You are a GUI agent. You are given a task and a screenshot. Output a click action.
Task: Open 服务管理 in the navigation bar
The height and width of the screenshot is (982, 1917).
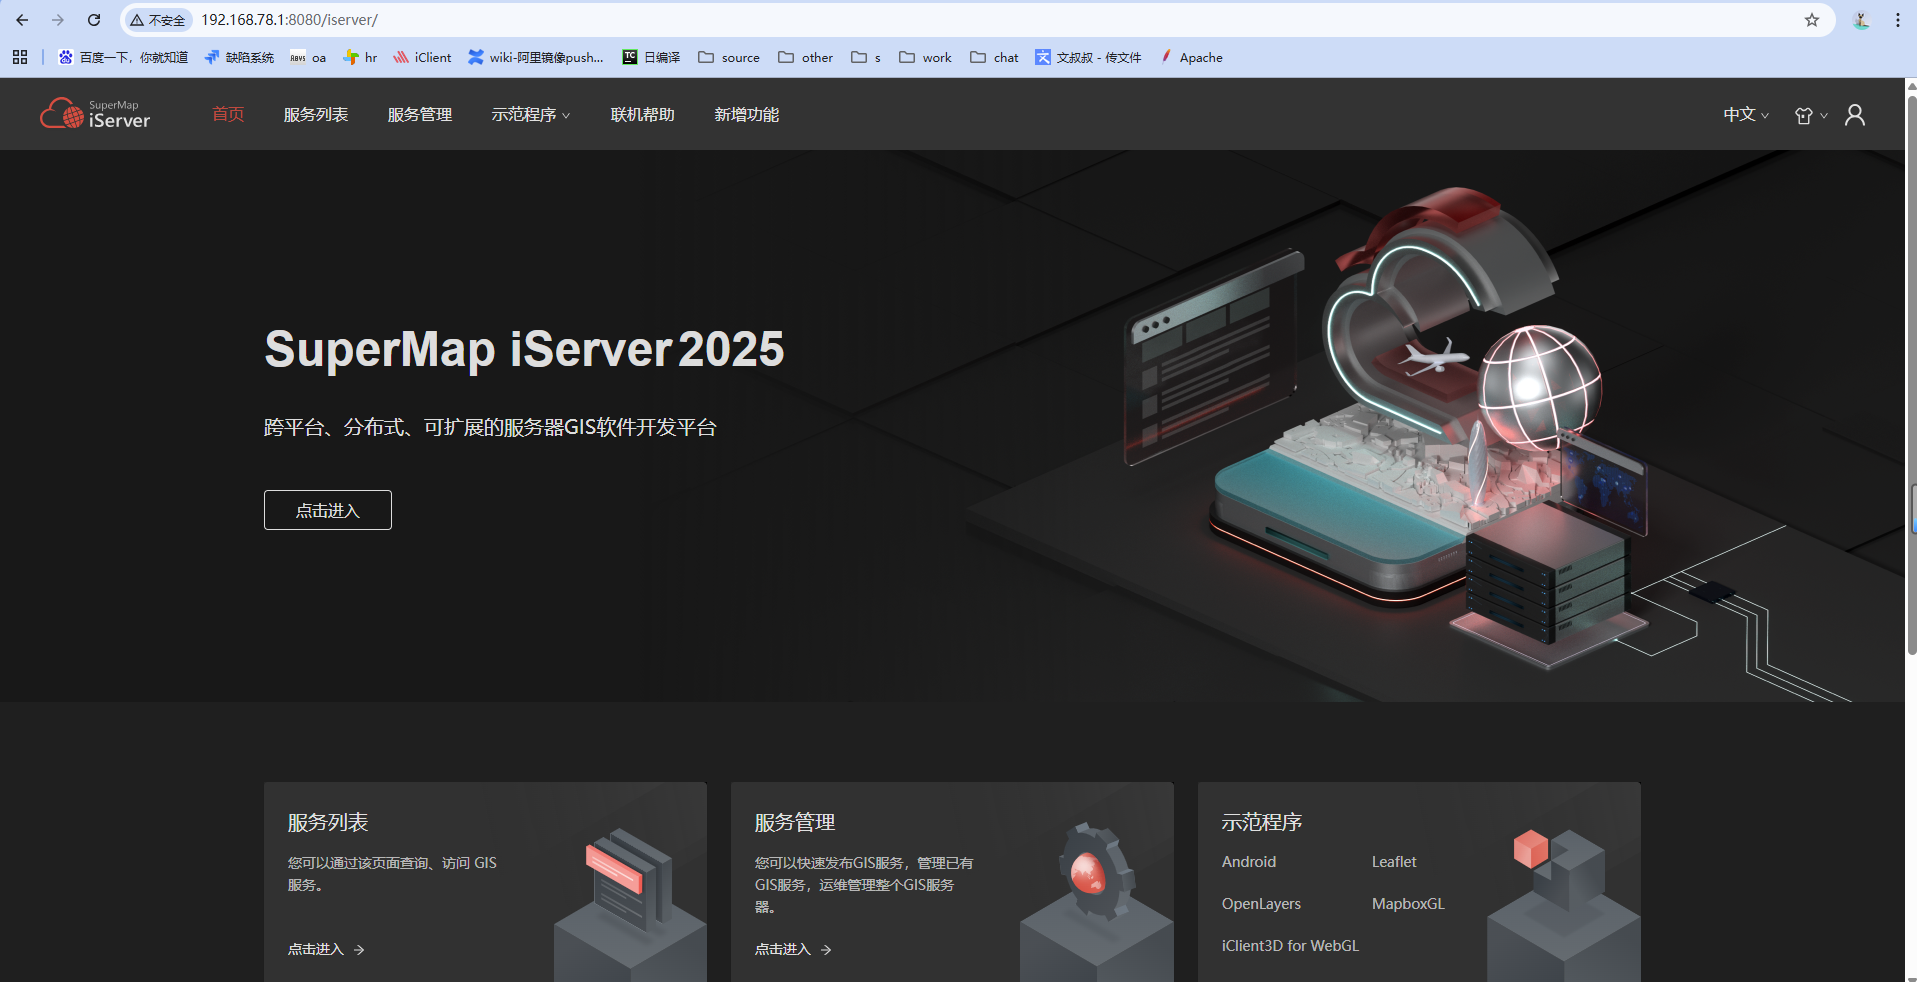pyautogui.click(x=420, y=115)
